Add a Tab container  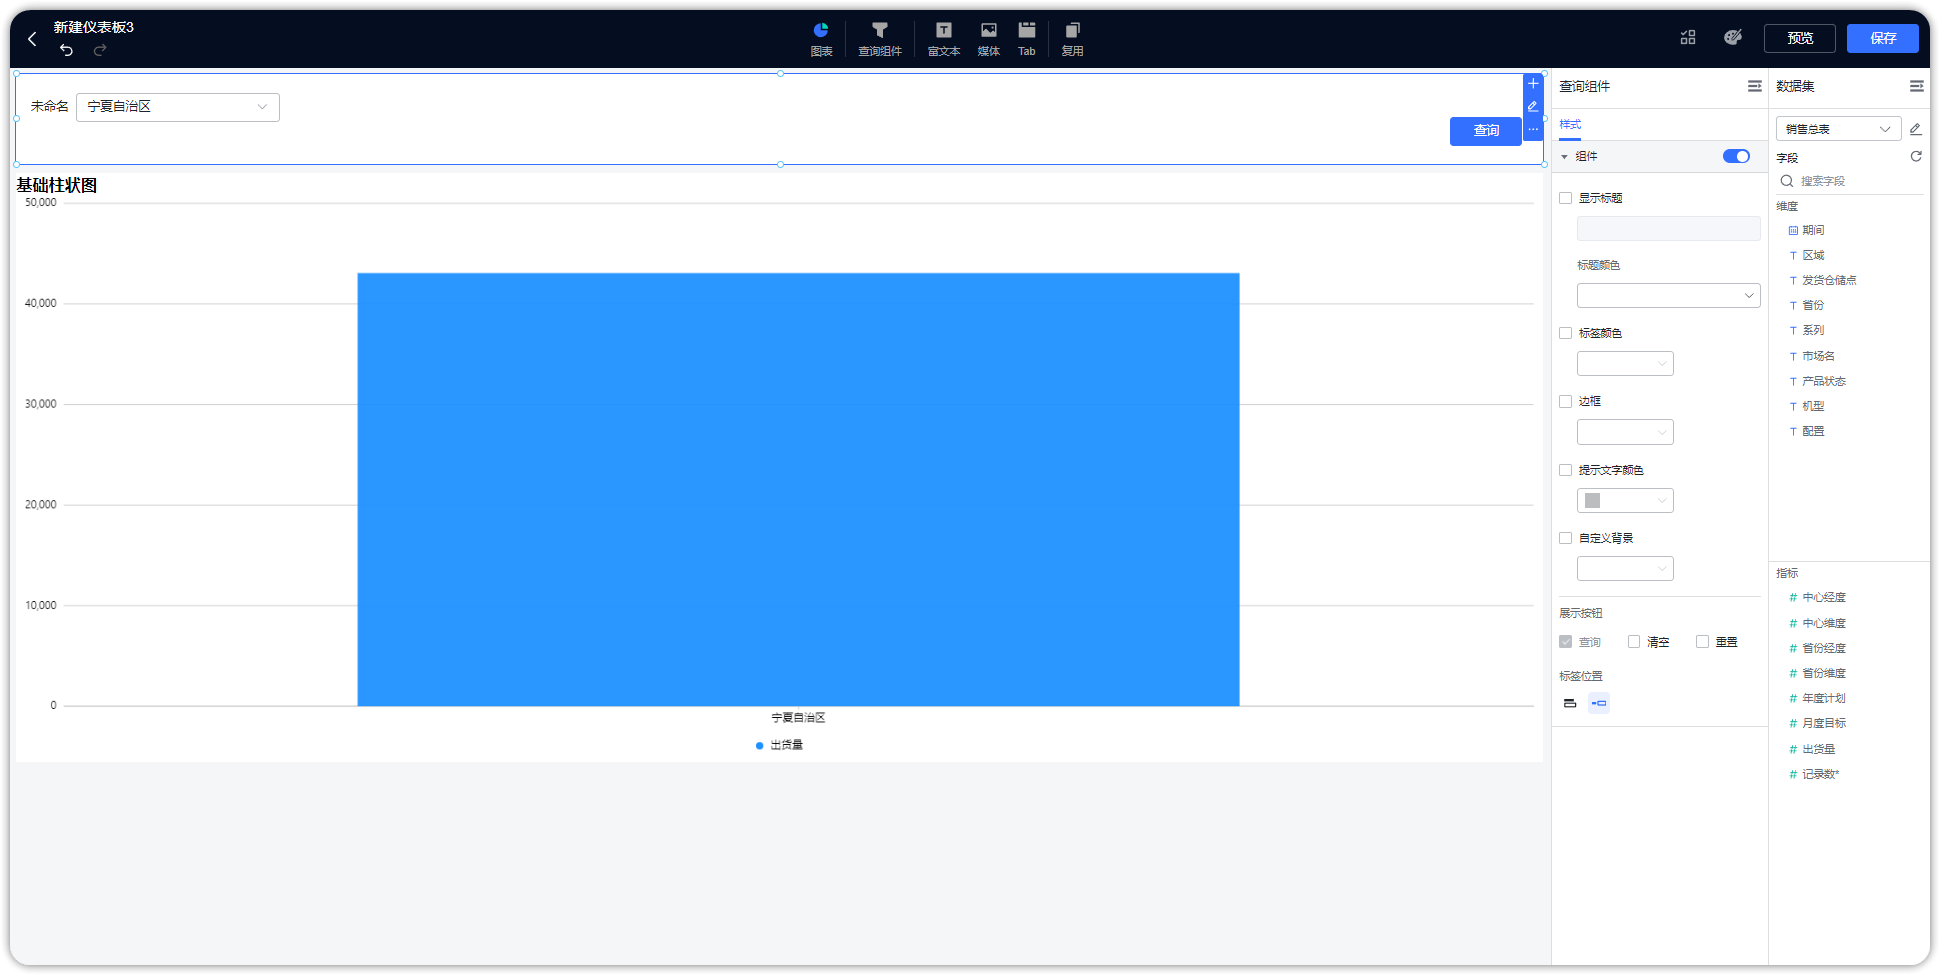coord(1027,39)
